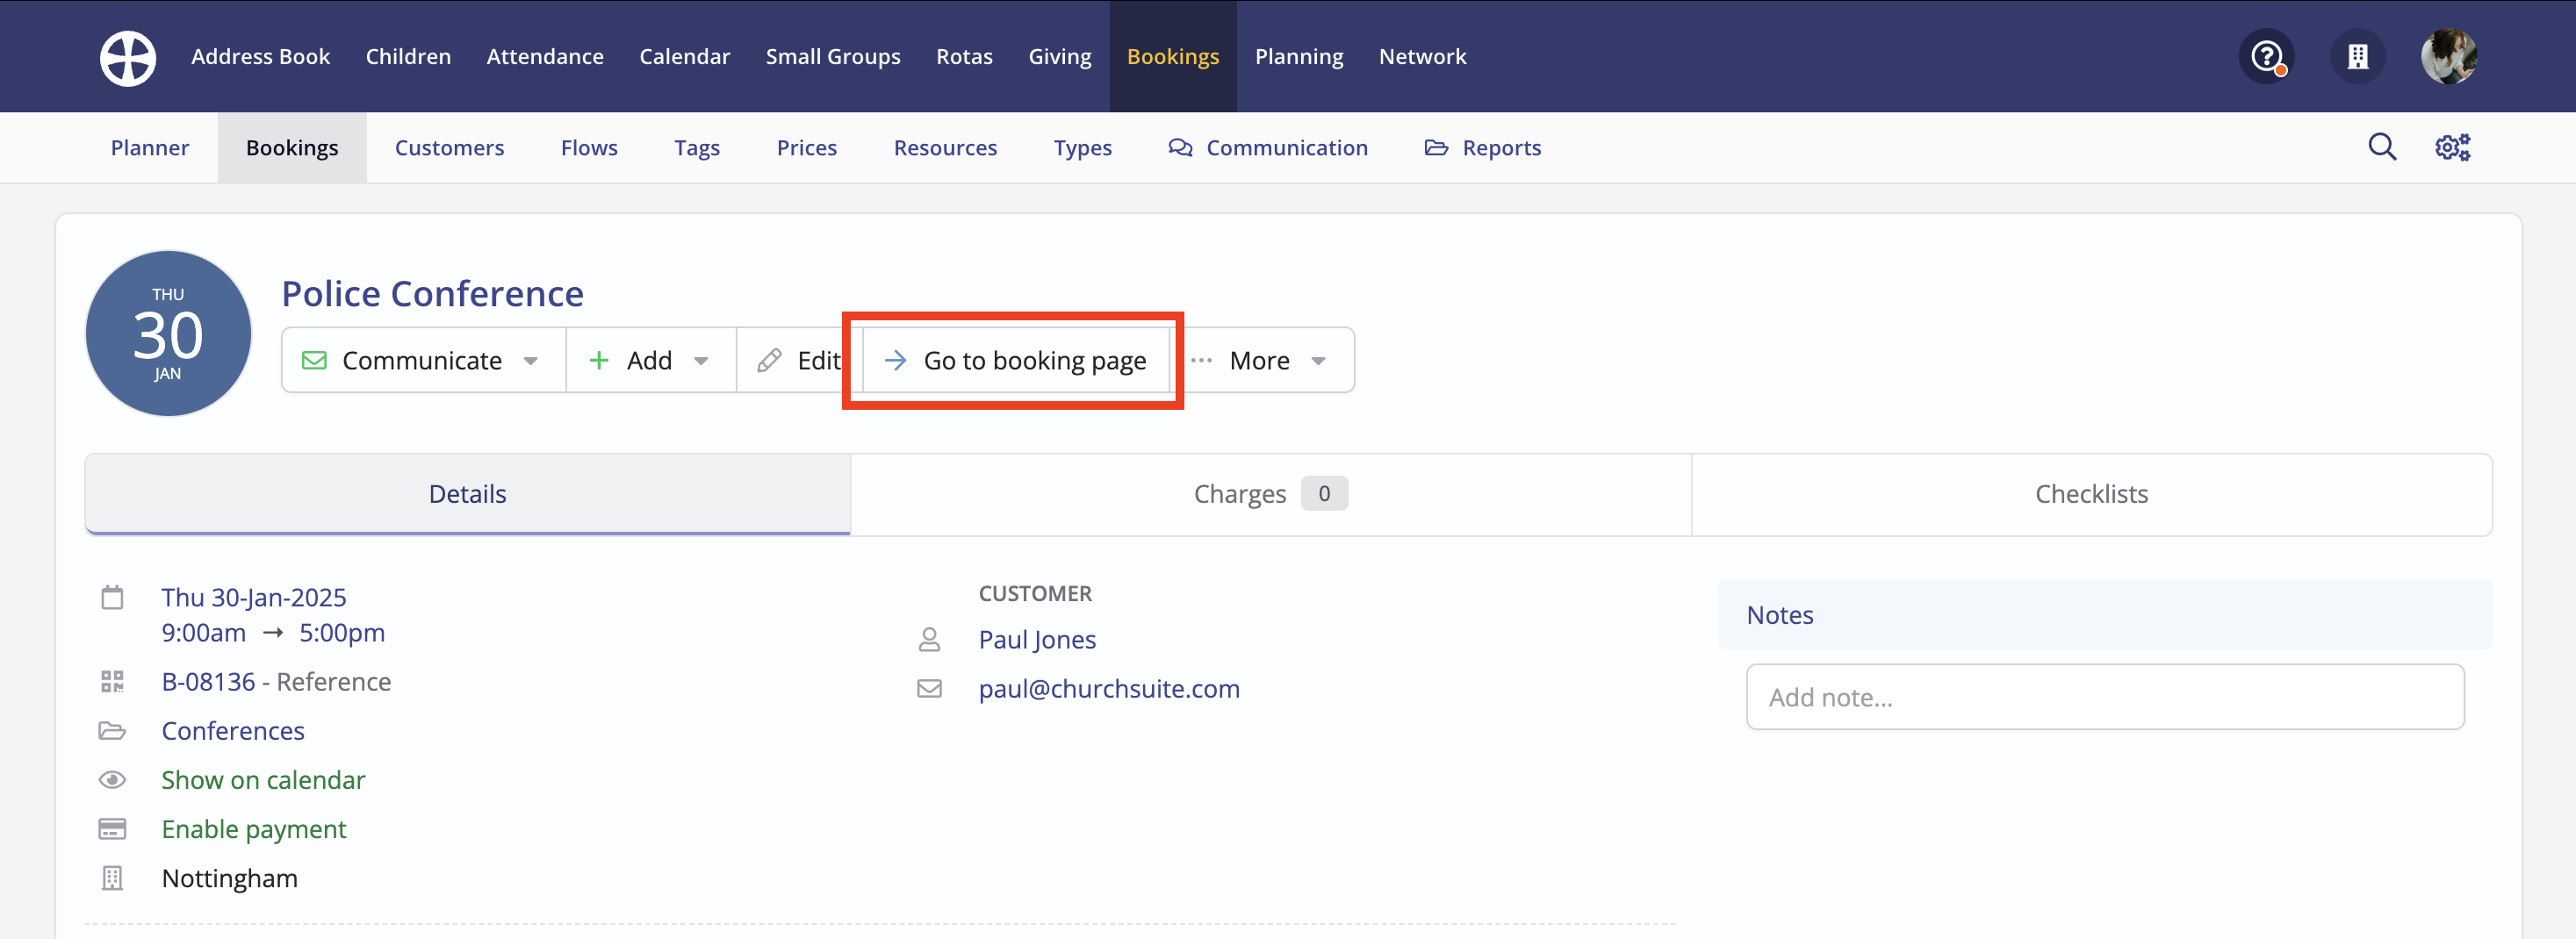Click paul@churchsuite.com email link
The height and width of the screenshot is (939, 2576).
tap(1109, 689)
